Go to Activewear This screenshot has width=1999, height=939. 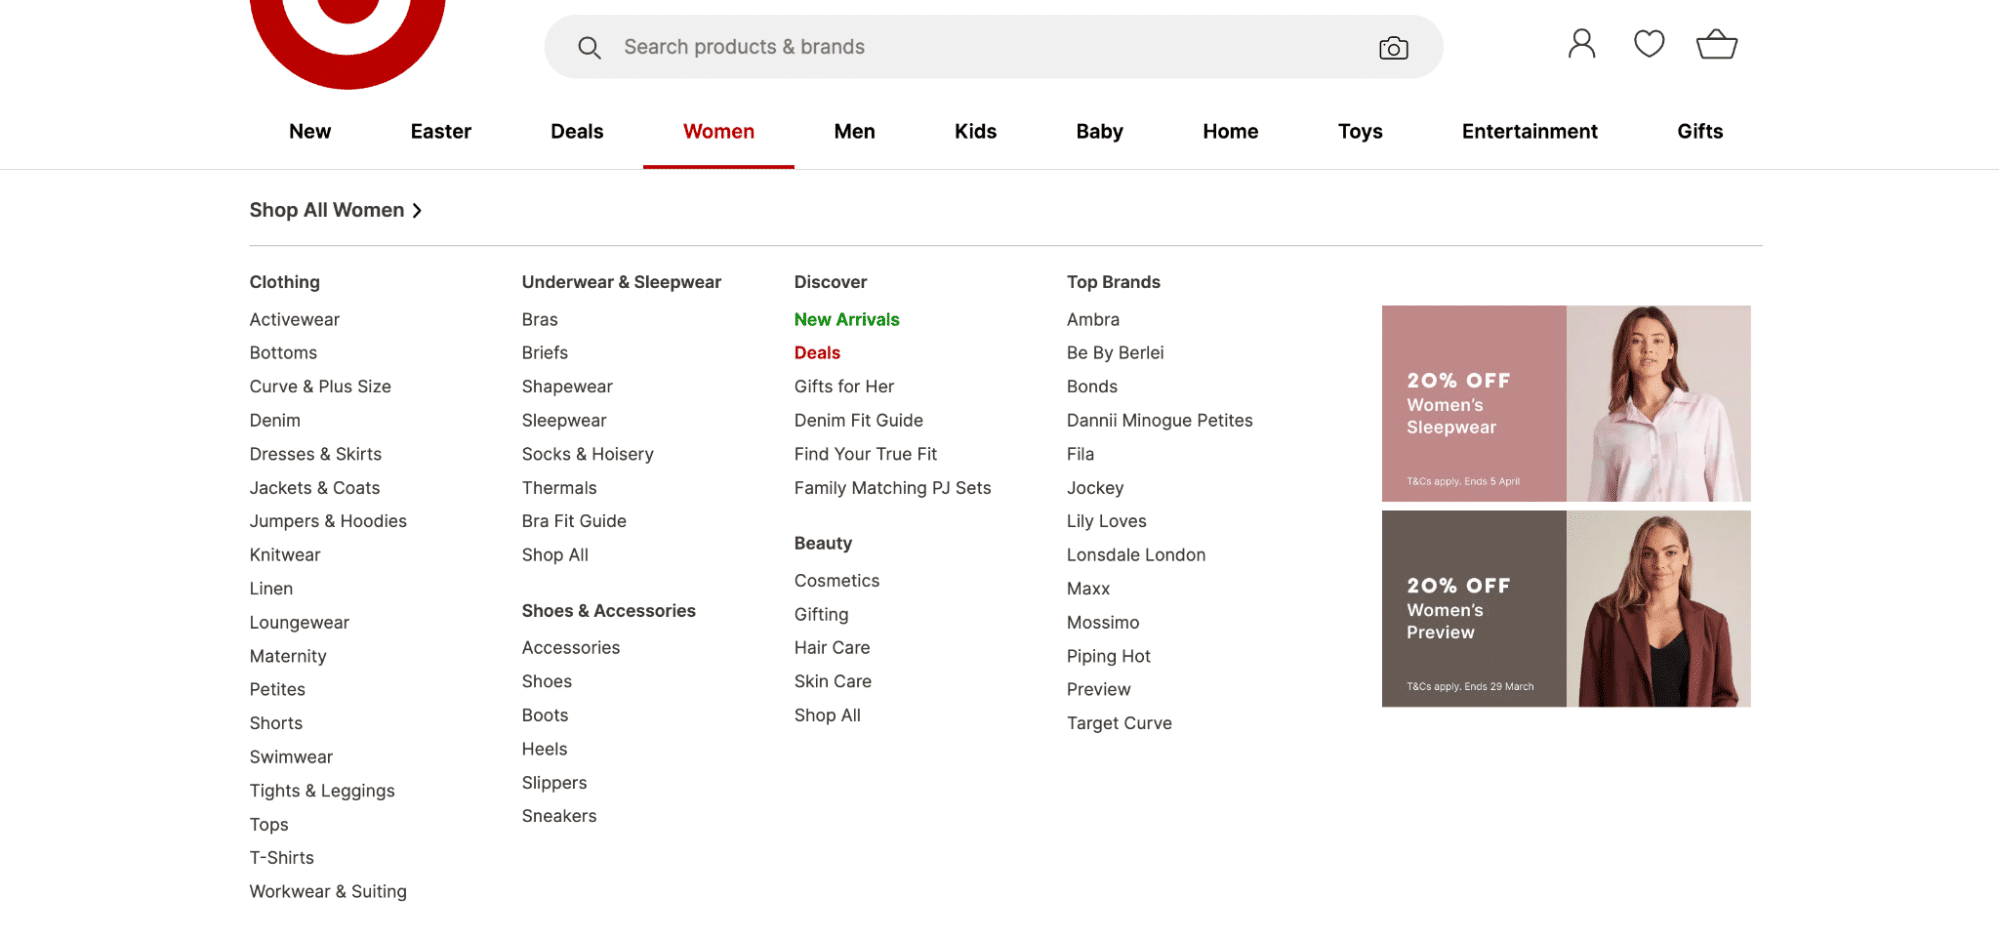(294, 319)
